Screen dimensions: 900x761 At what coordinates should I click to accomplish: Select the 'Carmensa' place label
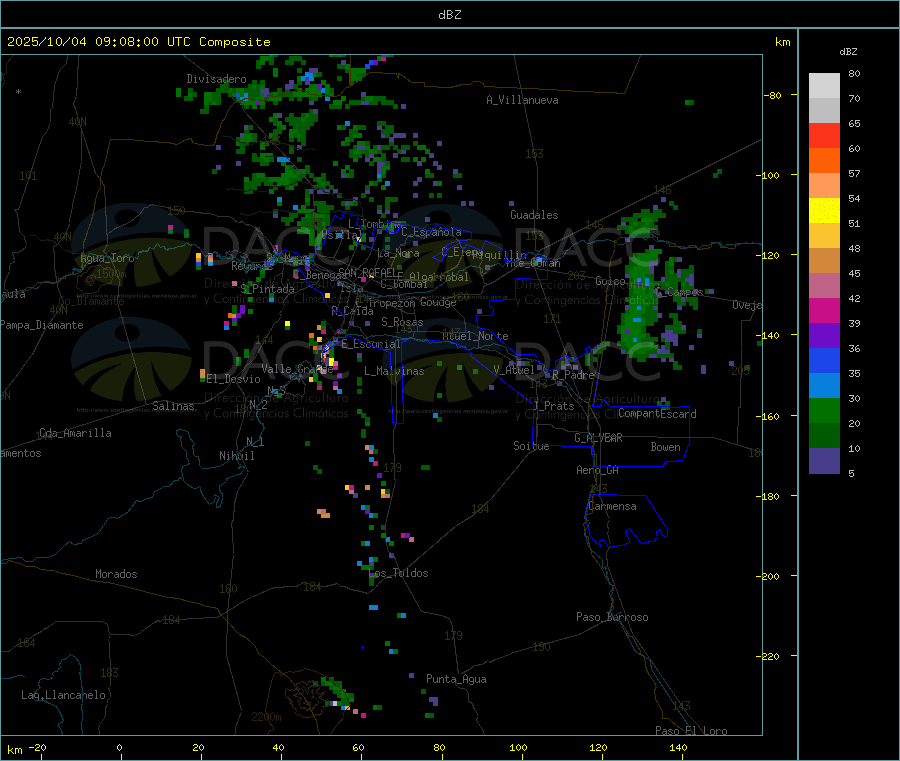click(612, 506)
